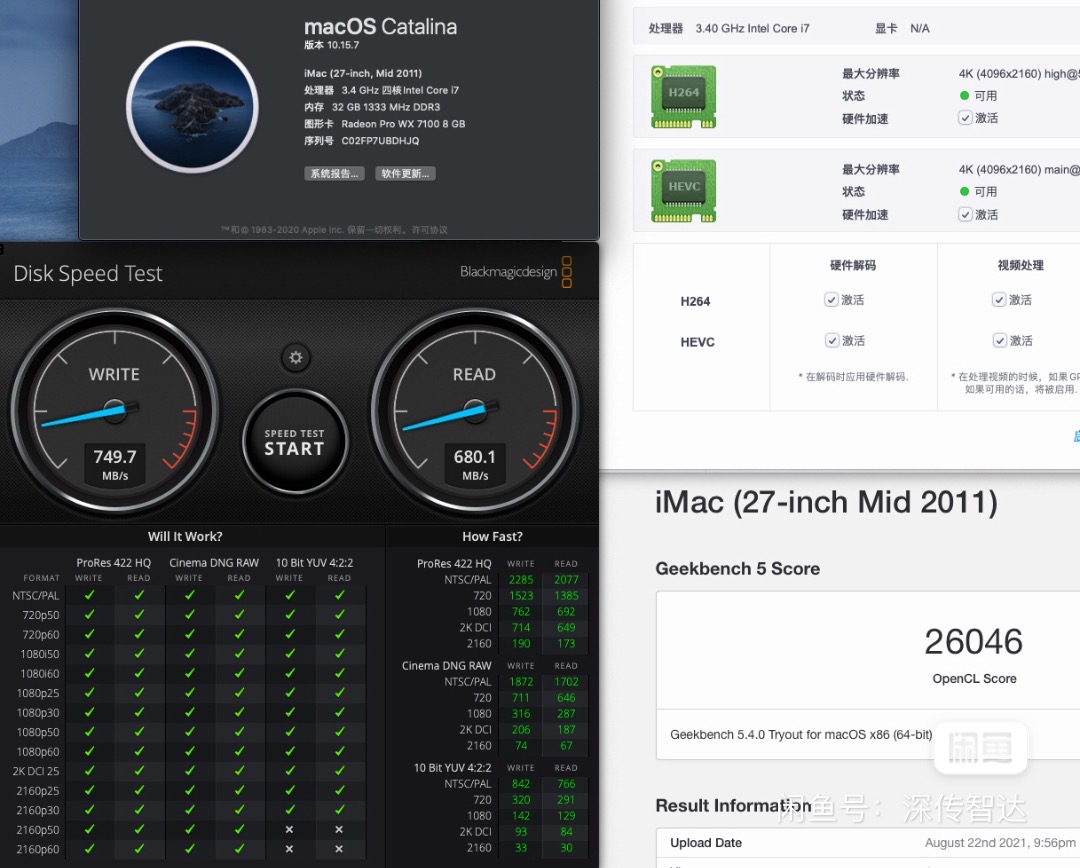The width and height of the screenshot is (1080, 868).
Task: Click the 显卡 N/A value
Action: pos(920,28)
